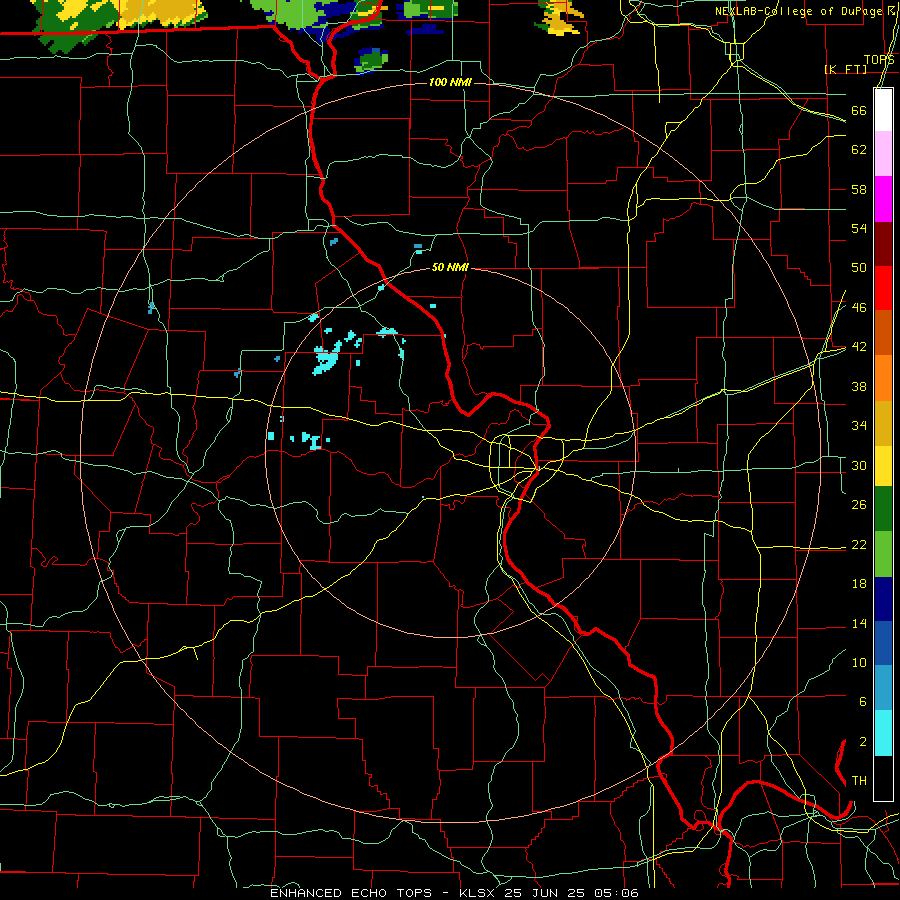This screenshot has height=900, width=900.
Task: Click the 54 legend value
Action: pyautogui.click(x=859, y=228)
